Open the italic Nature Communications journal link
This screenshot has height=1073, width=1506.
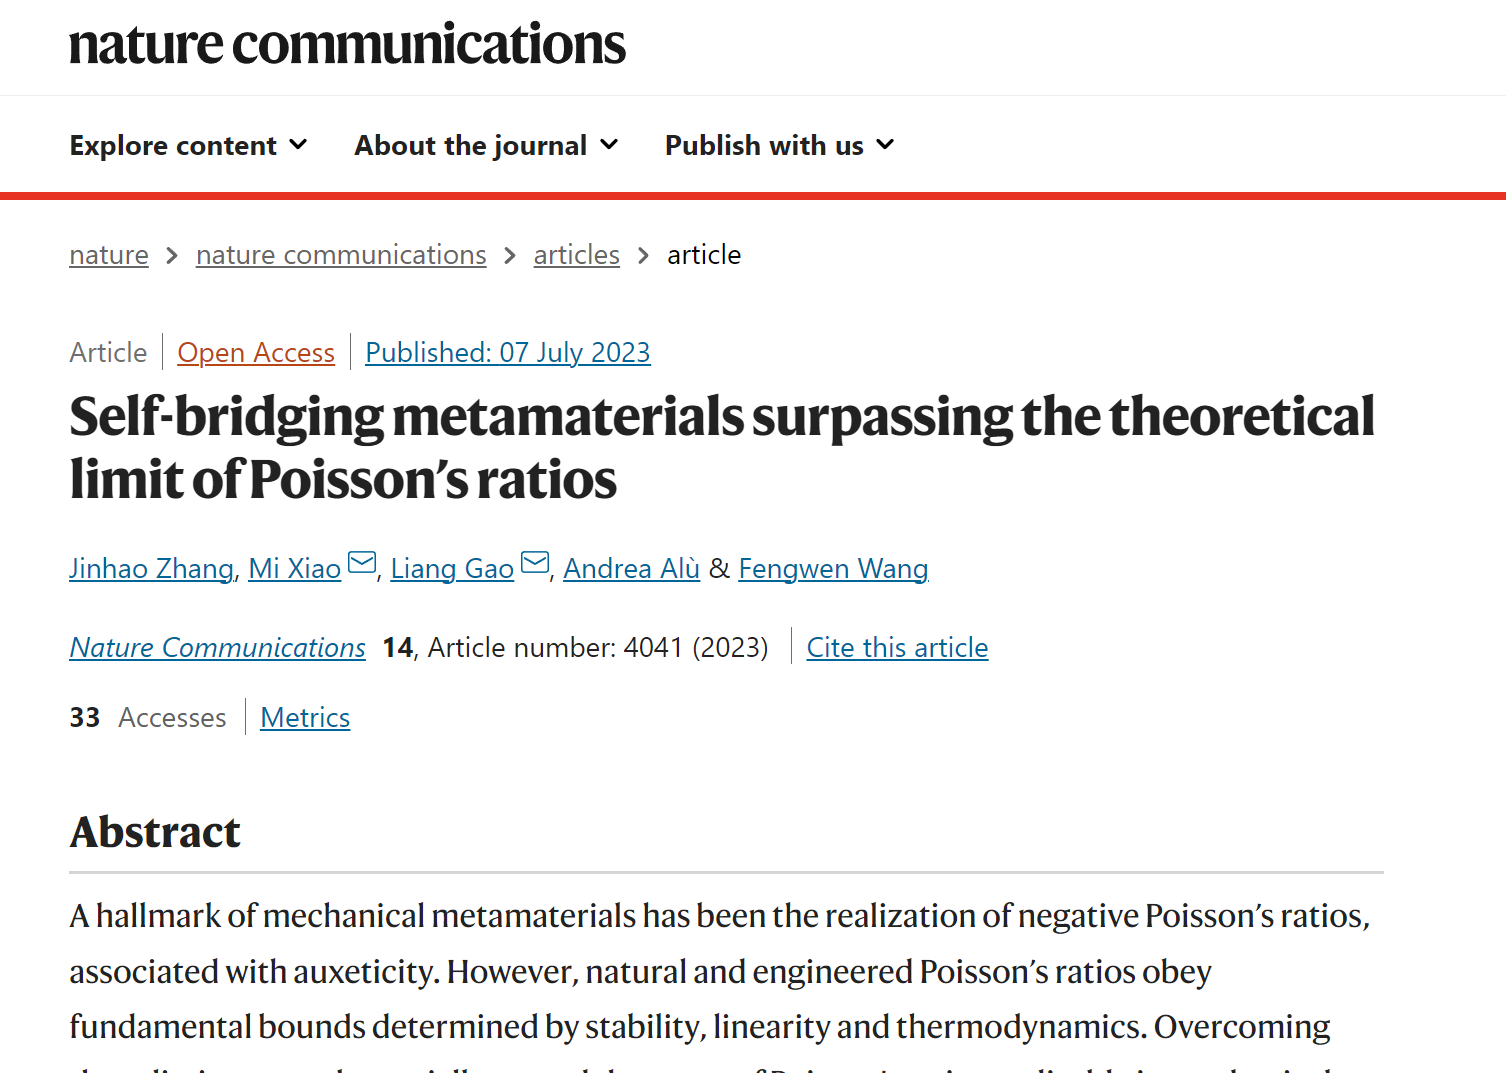point(217,648)
